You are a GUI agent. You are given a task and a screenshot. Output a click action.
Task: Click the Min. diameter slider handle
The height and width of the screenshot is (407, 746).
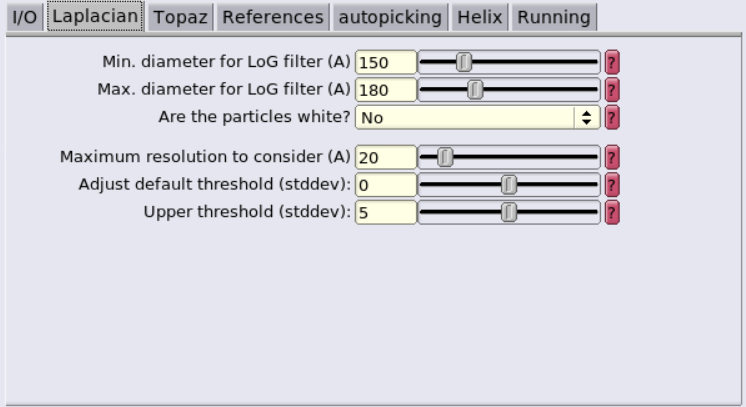[x=464, y=62]
